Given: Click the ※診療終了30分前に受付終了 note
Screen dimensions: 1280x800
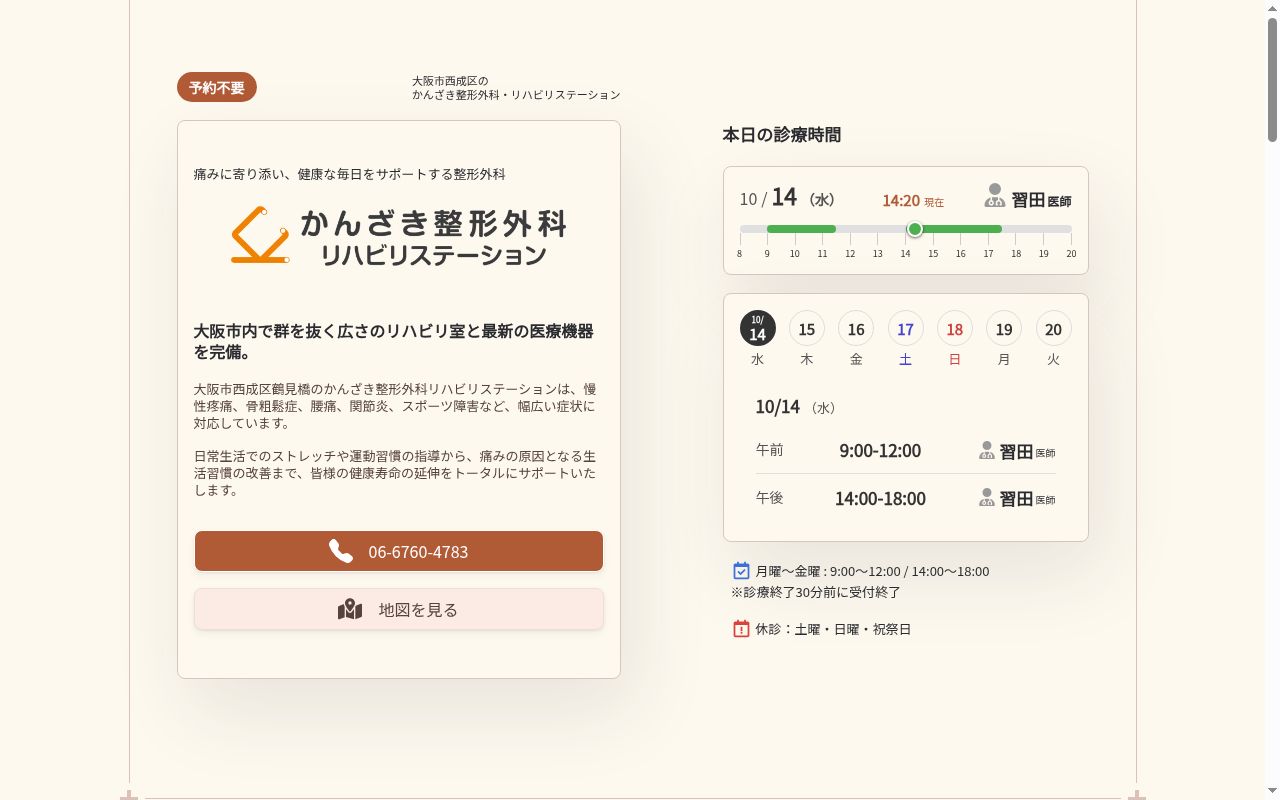Looking at the screenshot, I should 816,592.
